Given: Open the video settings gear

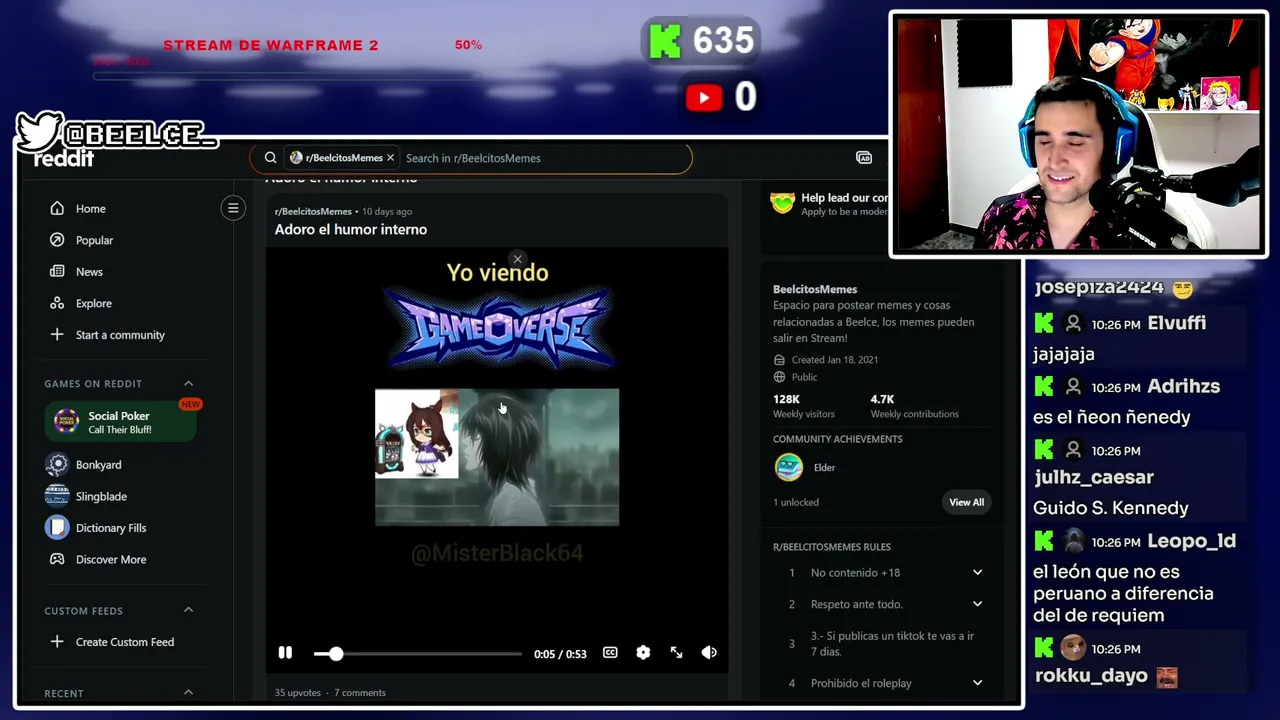Looking at the screenshot, I should click(643, 653).
